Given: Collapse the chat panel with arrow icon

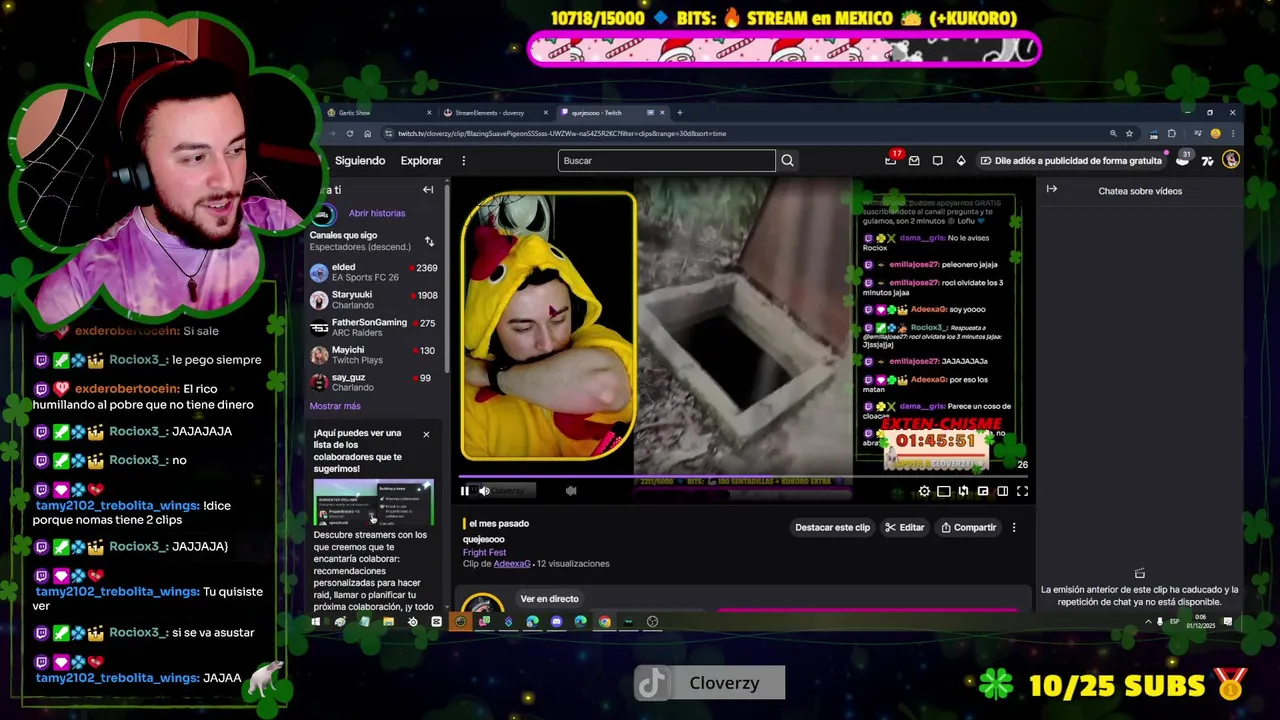Looking at the screenshot, I should point(1052,188).
